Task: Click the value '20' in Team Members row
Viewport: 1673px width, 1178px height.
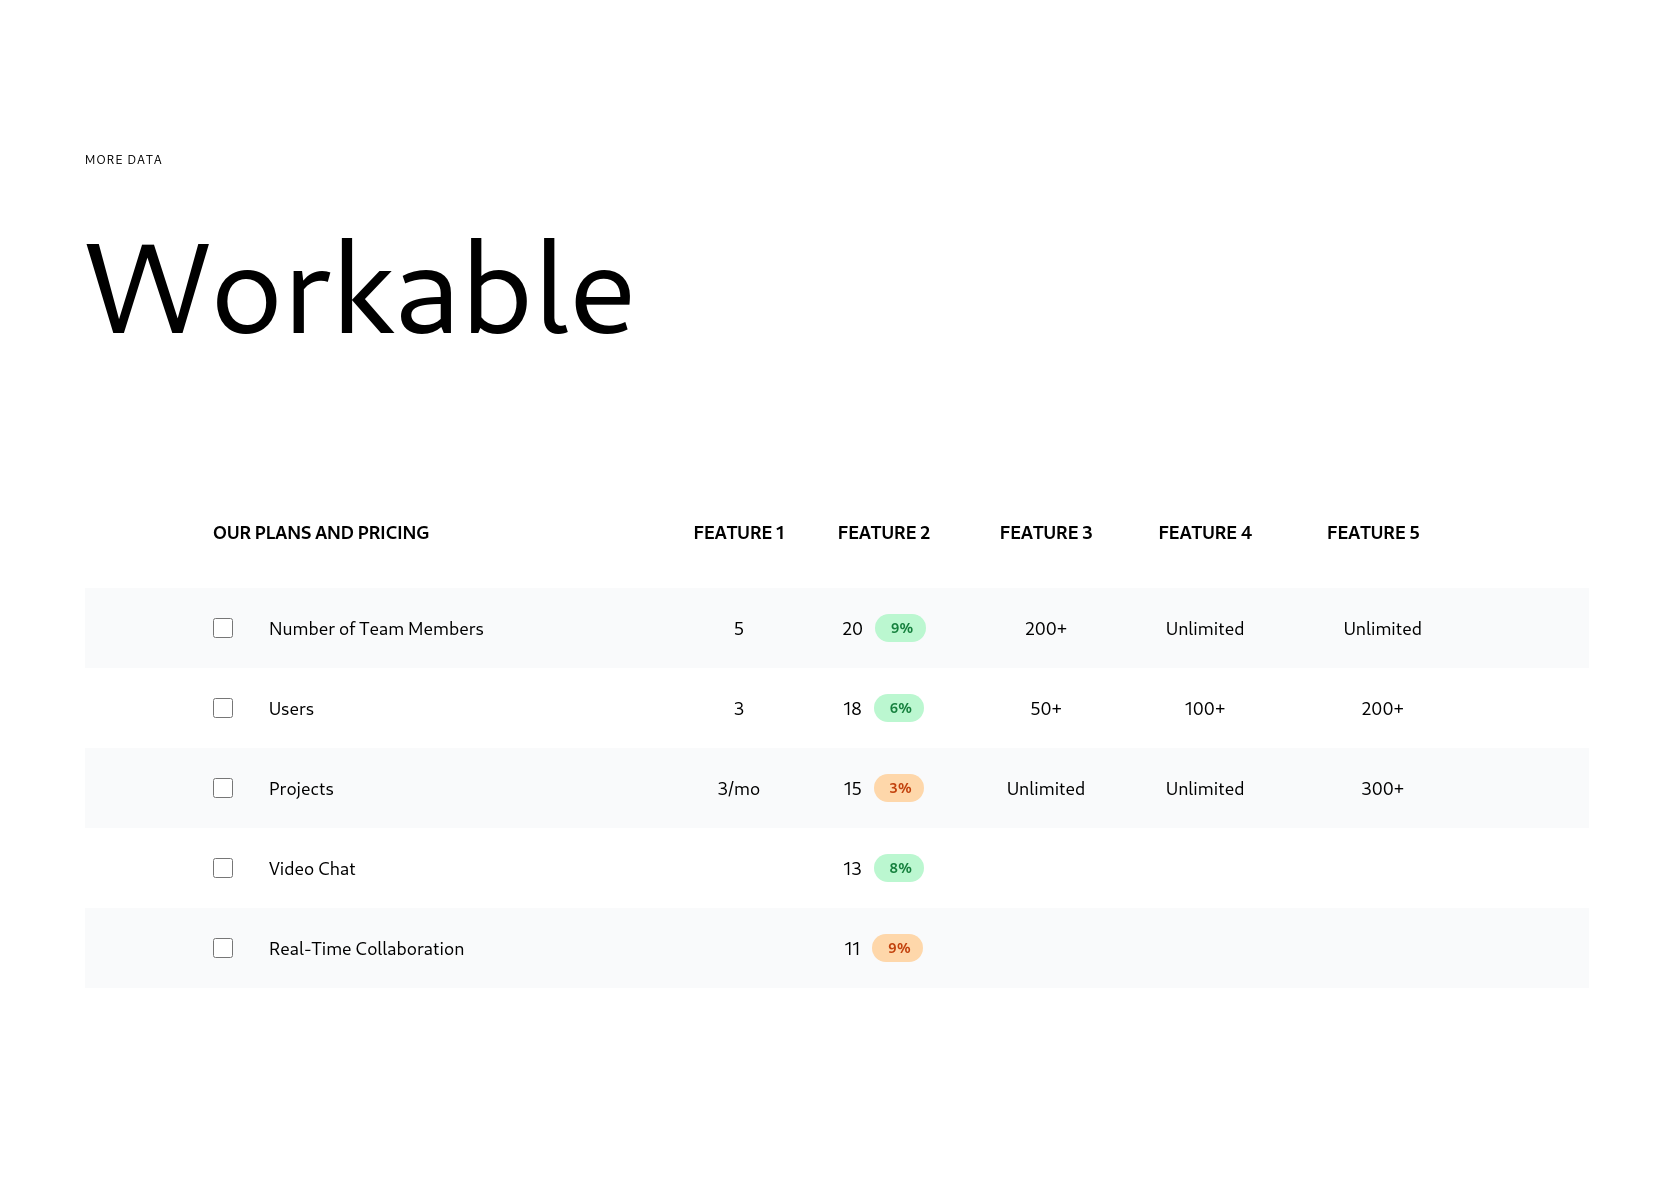Action: click(852, 629)
